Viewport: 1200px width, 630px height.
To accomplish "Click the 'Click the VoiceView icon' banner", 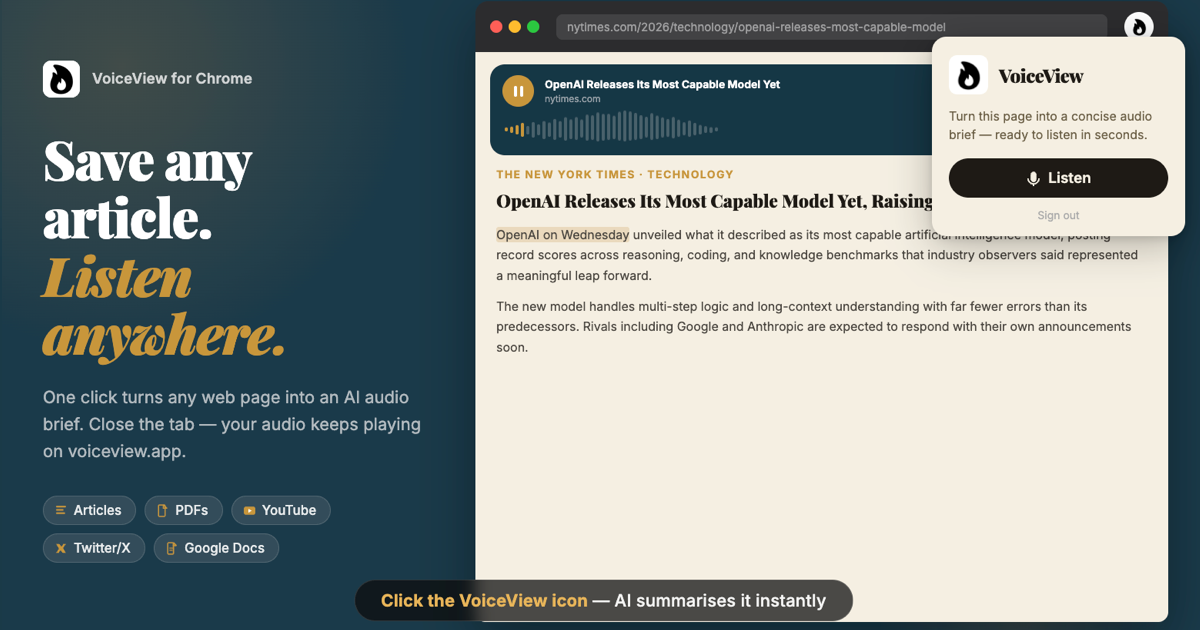I will pos(604,600).
